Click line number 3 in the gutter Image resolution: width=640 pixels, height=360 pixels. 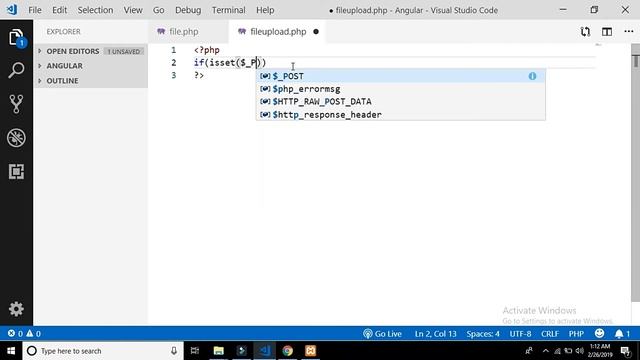click(x=174, y=75)
